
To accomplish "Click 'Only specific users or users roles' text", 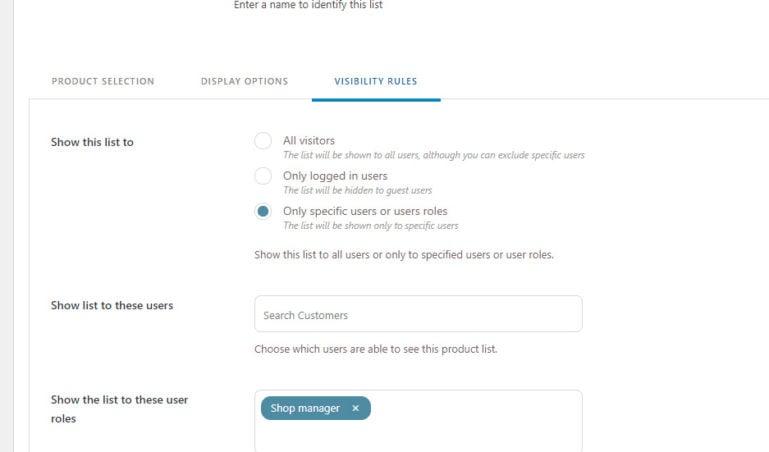I will point(365,211).
